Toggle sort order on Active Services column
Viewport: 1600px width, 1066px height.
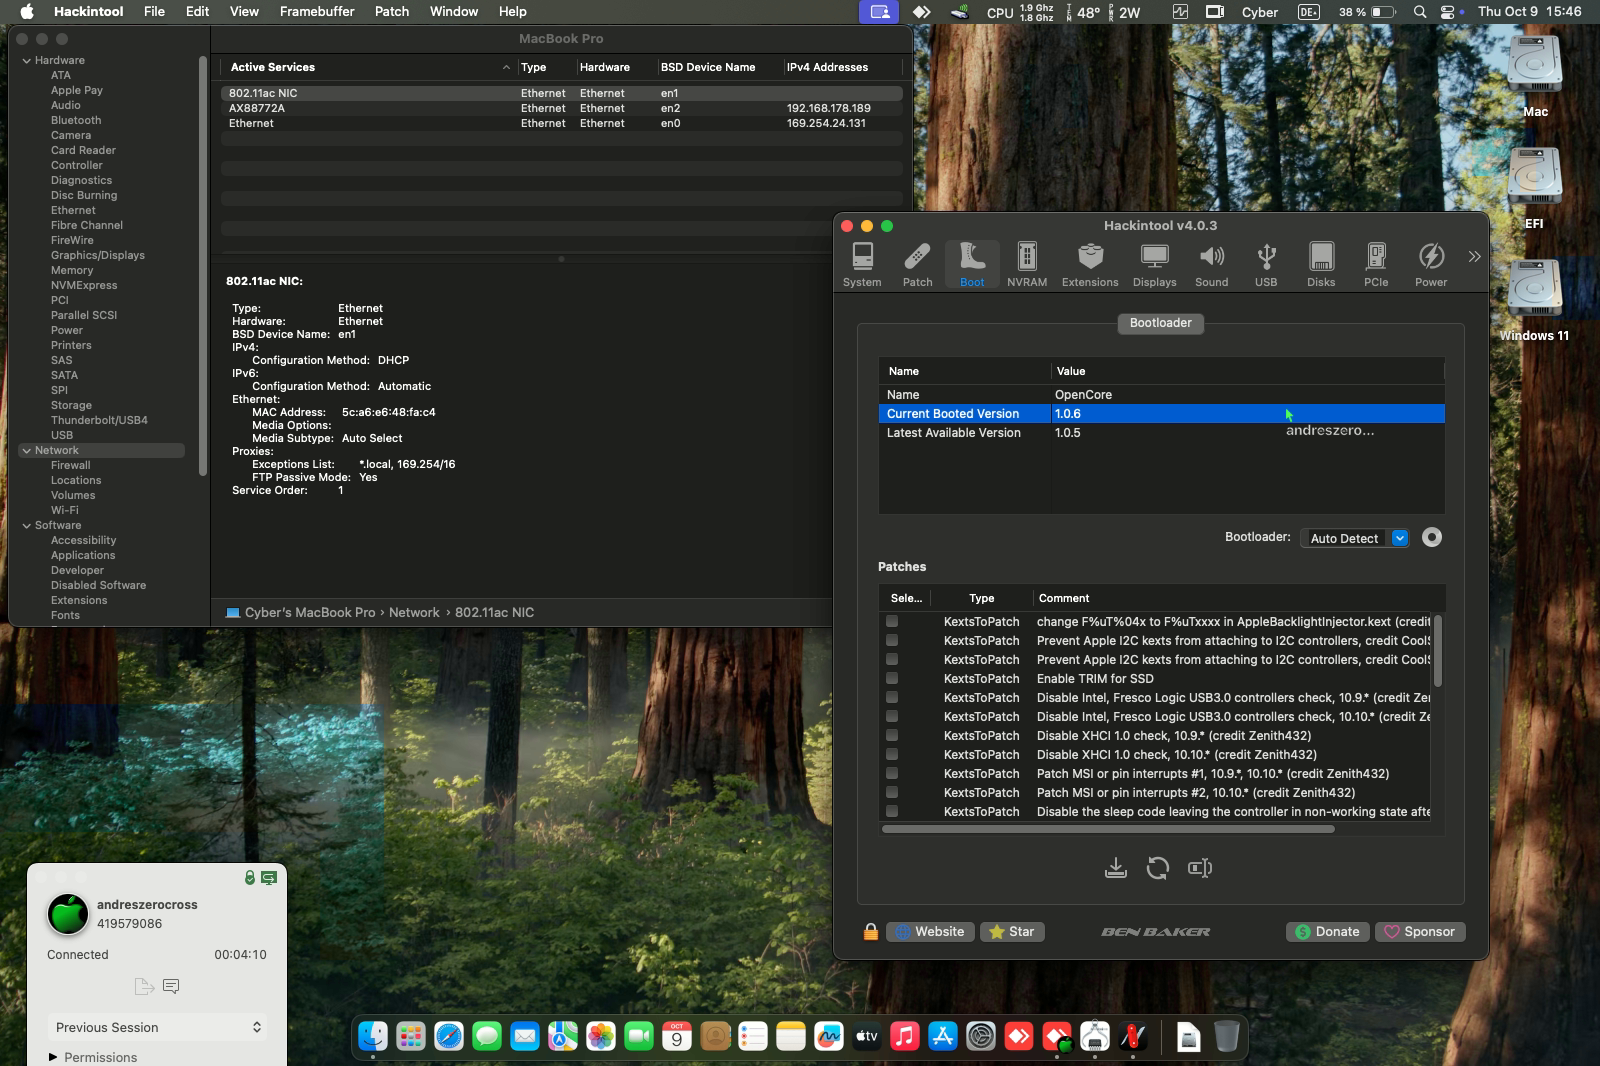367,67
